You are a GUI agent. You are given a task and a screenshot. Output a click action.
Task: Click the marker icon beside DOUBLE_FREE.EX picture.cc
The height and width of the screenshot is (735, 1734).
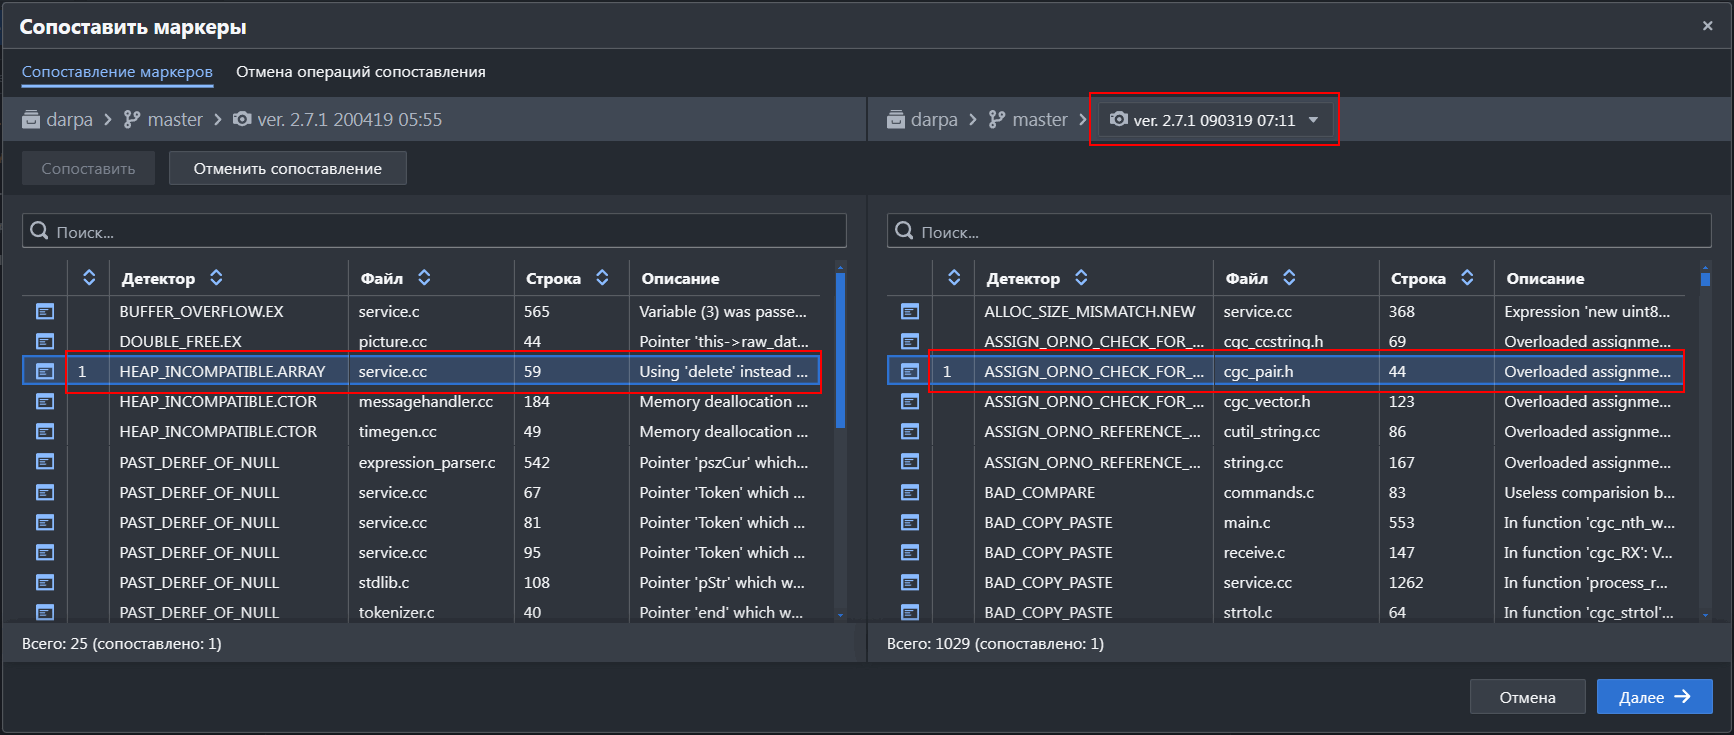[45, 342]
